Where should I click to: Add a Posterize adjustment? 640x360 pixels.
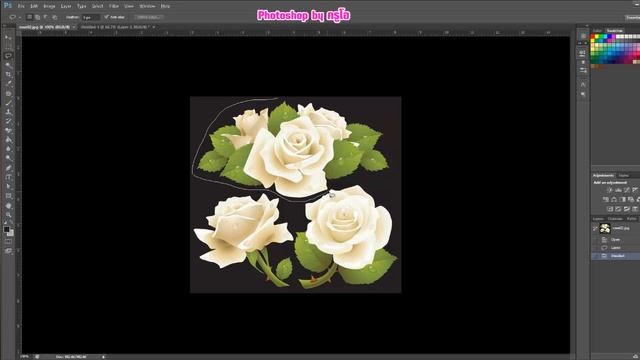click(x=618, y=209)
